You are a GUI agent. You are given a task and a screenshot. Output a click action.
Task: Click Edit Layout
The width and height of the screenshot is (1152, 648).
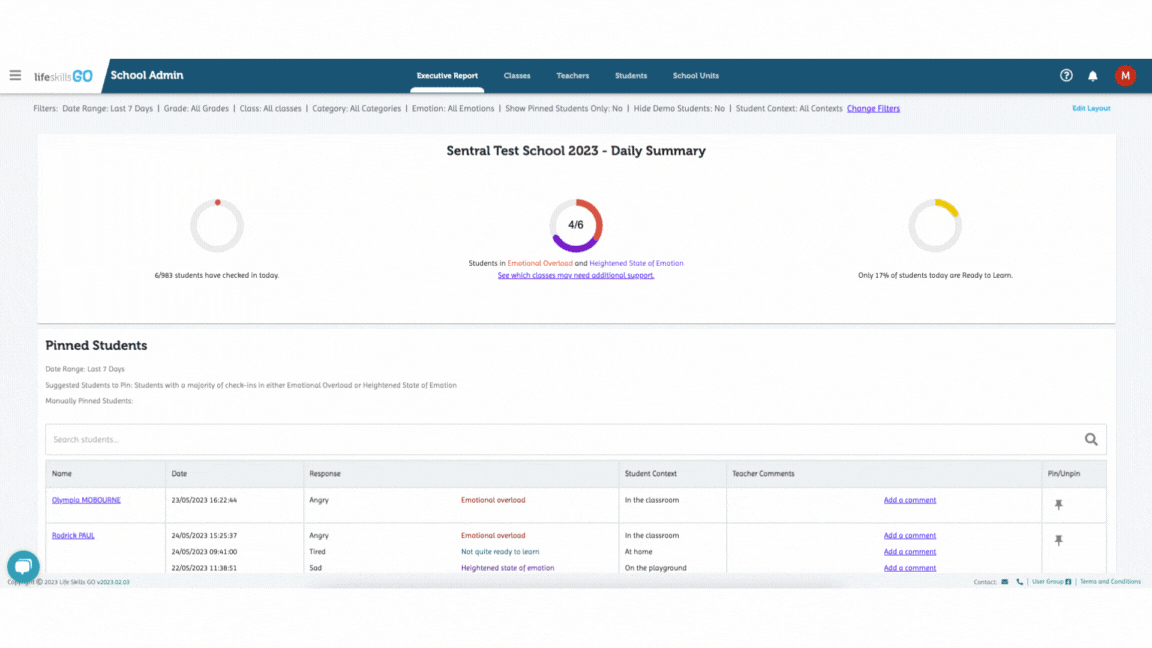pyautogui.click(x=1091, y=109)
